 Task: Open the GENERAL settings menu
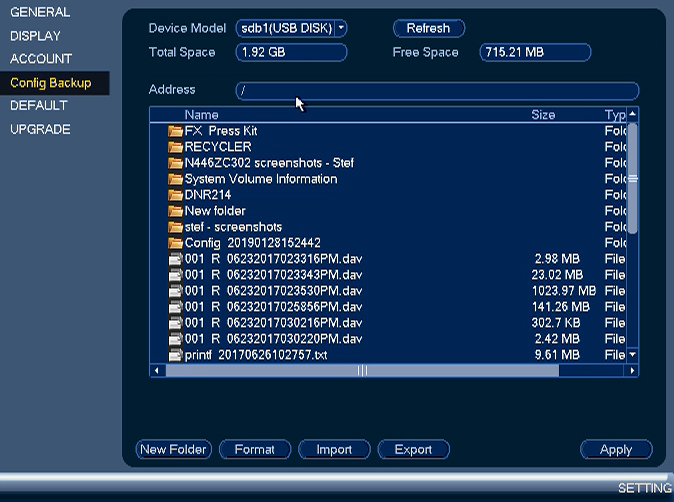pyautogui.click(x=40, y=12)
